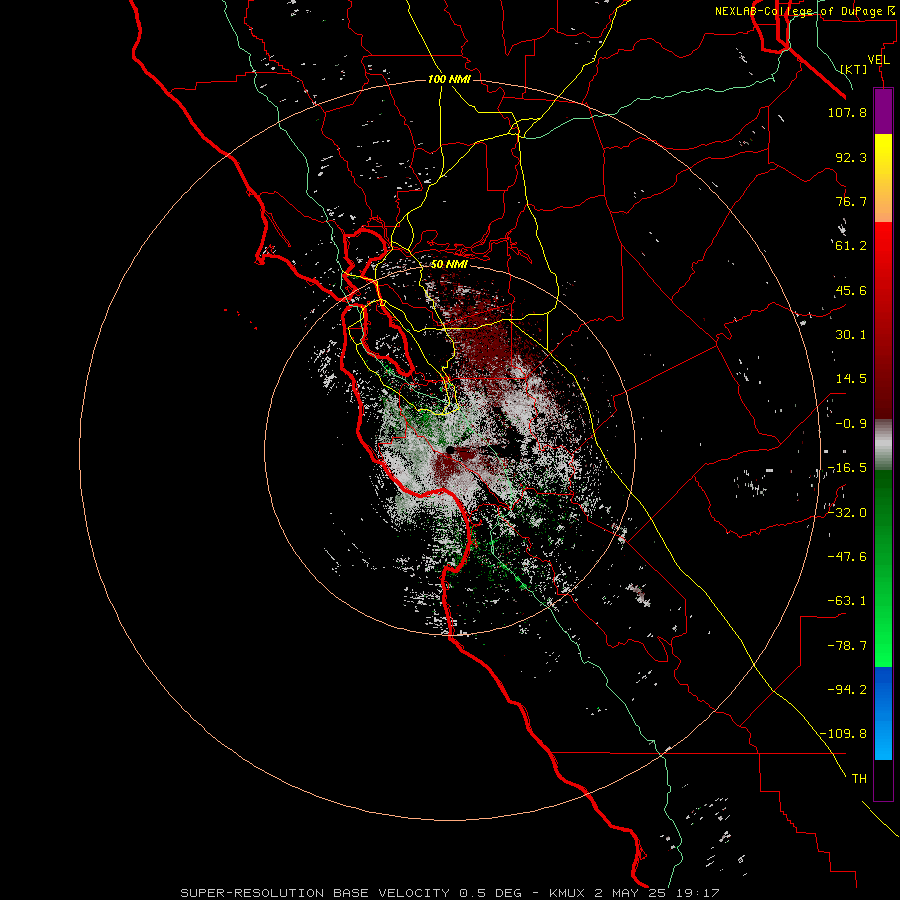Click the blue segment of the velocity color bar
Viewport: 900px width, 900px height.
click(883, 713)
